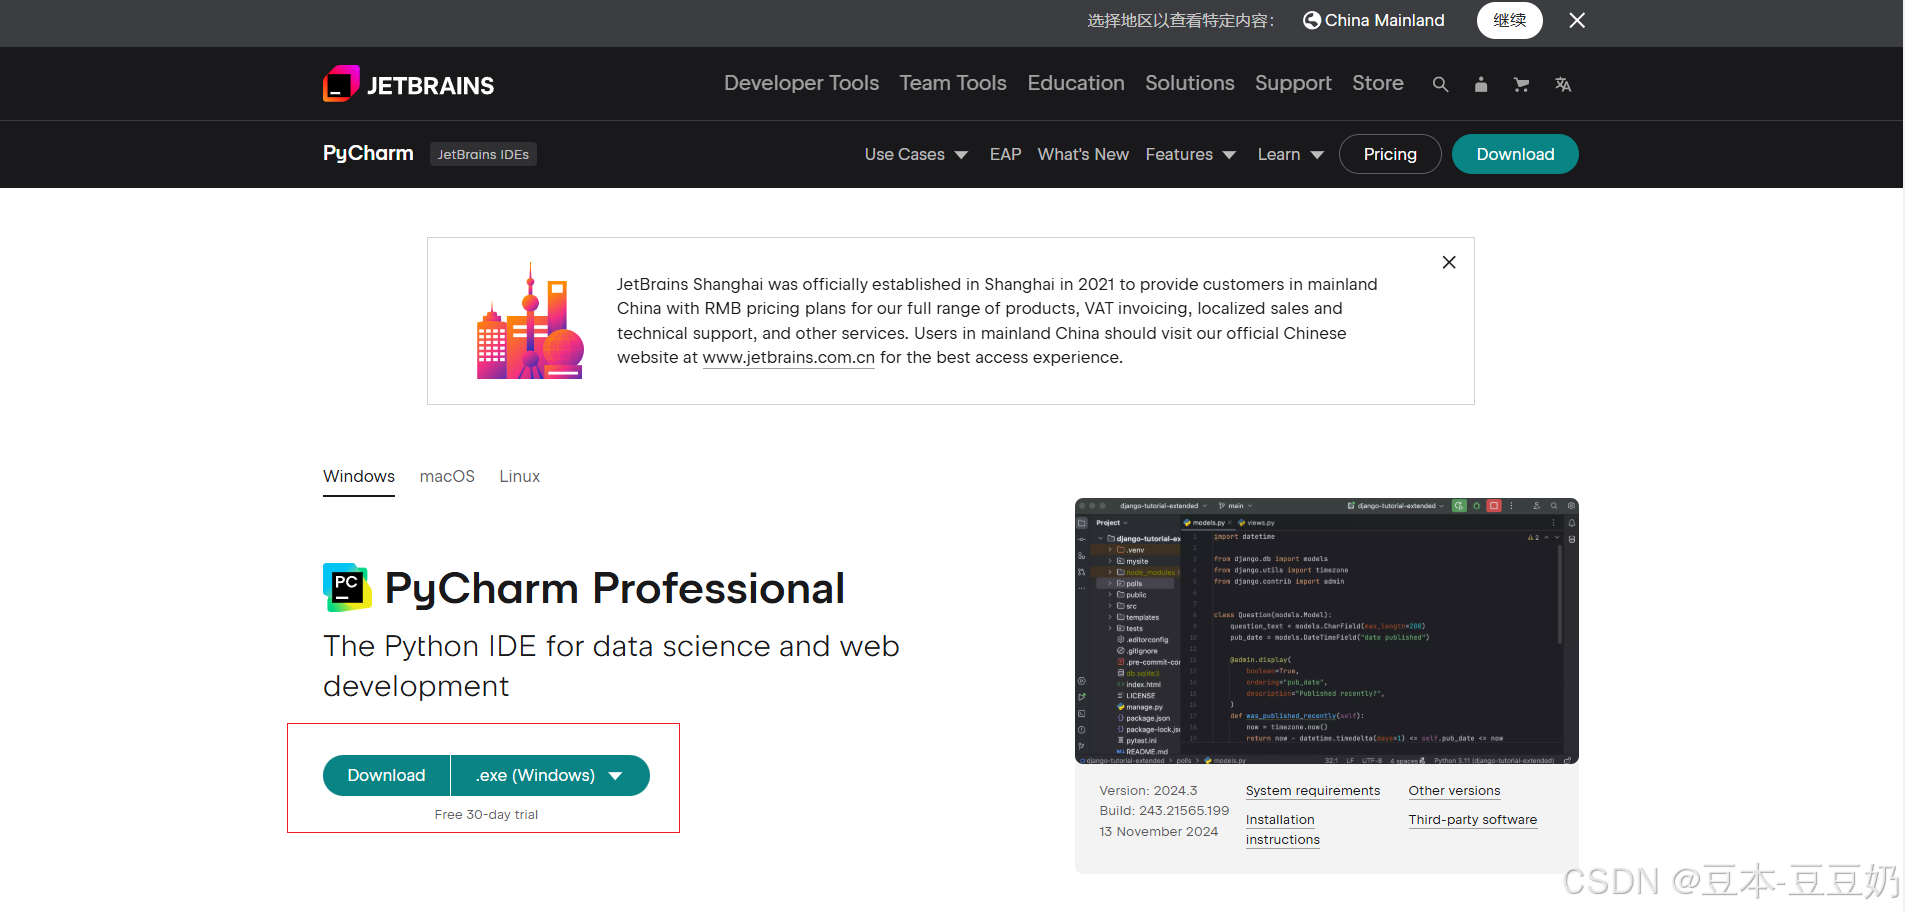Open the site search magnifier icon

tap(1440, 85)
